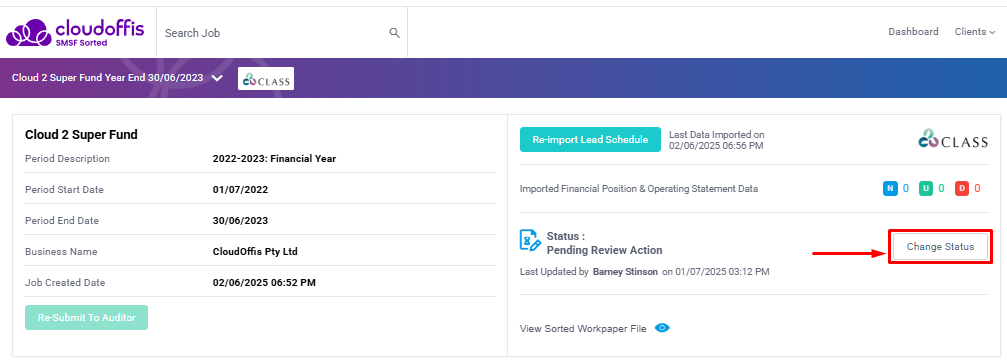Click Re-Submit To Auditor button
The width and height of the screenshot is (1007, 364).
point(86,318)
